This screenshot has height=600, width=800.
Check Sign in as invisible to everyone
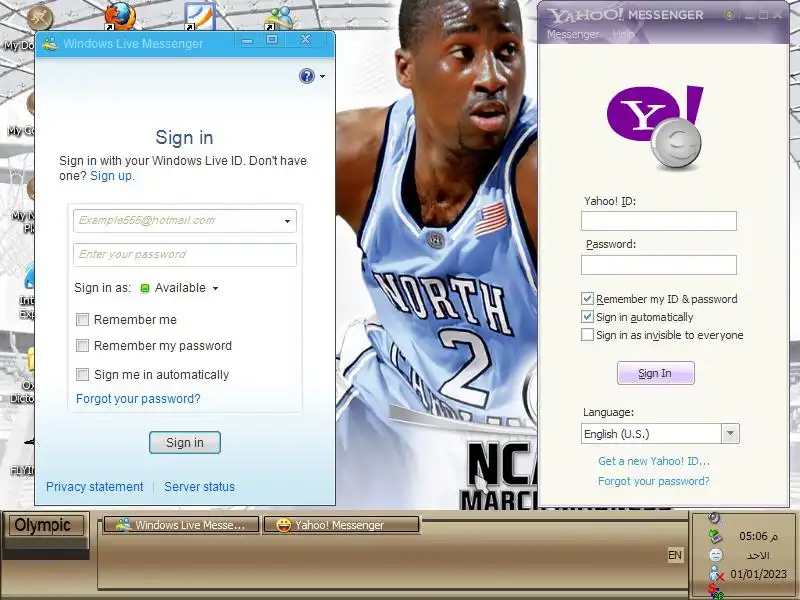(587, 335)
